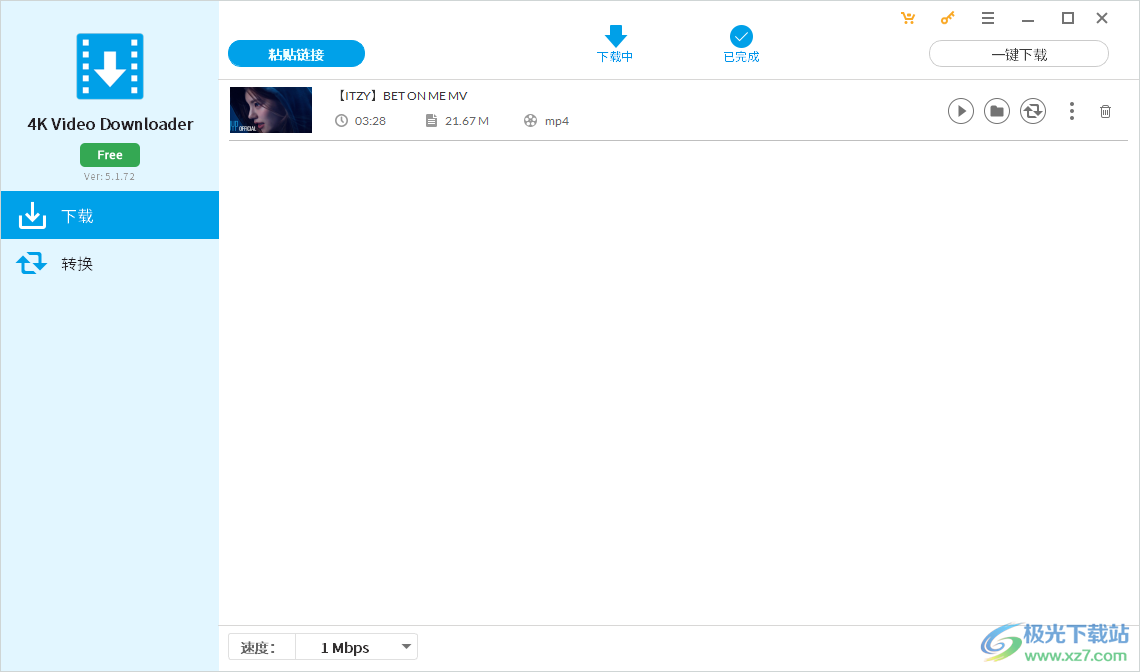Delete the ITZY download entry

point(1105,111)
